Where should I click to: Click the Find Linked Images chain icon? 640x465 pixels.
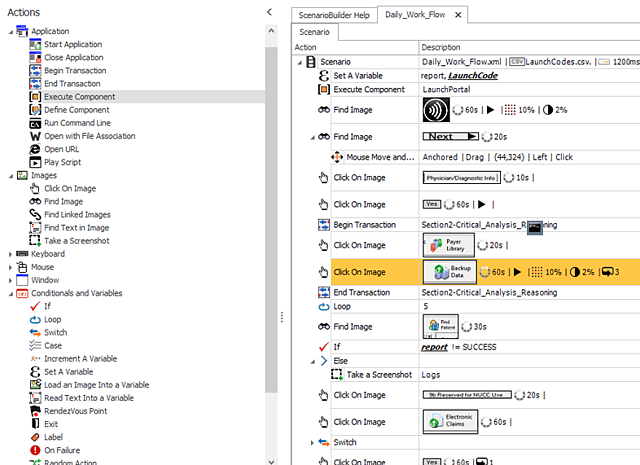click(35, 214)
